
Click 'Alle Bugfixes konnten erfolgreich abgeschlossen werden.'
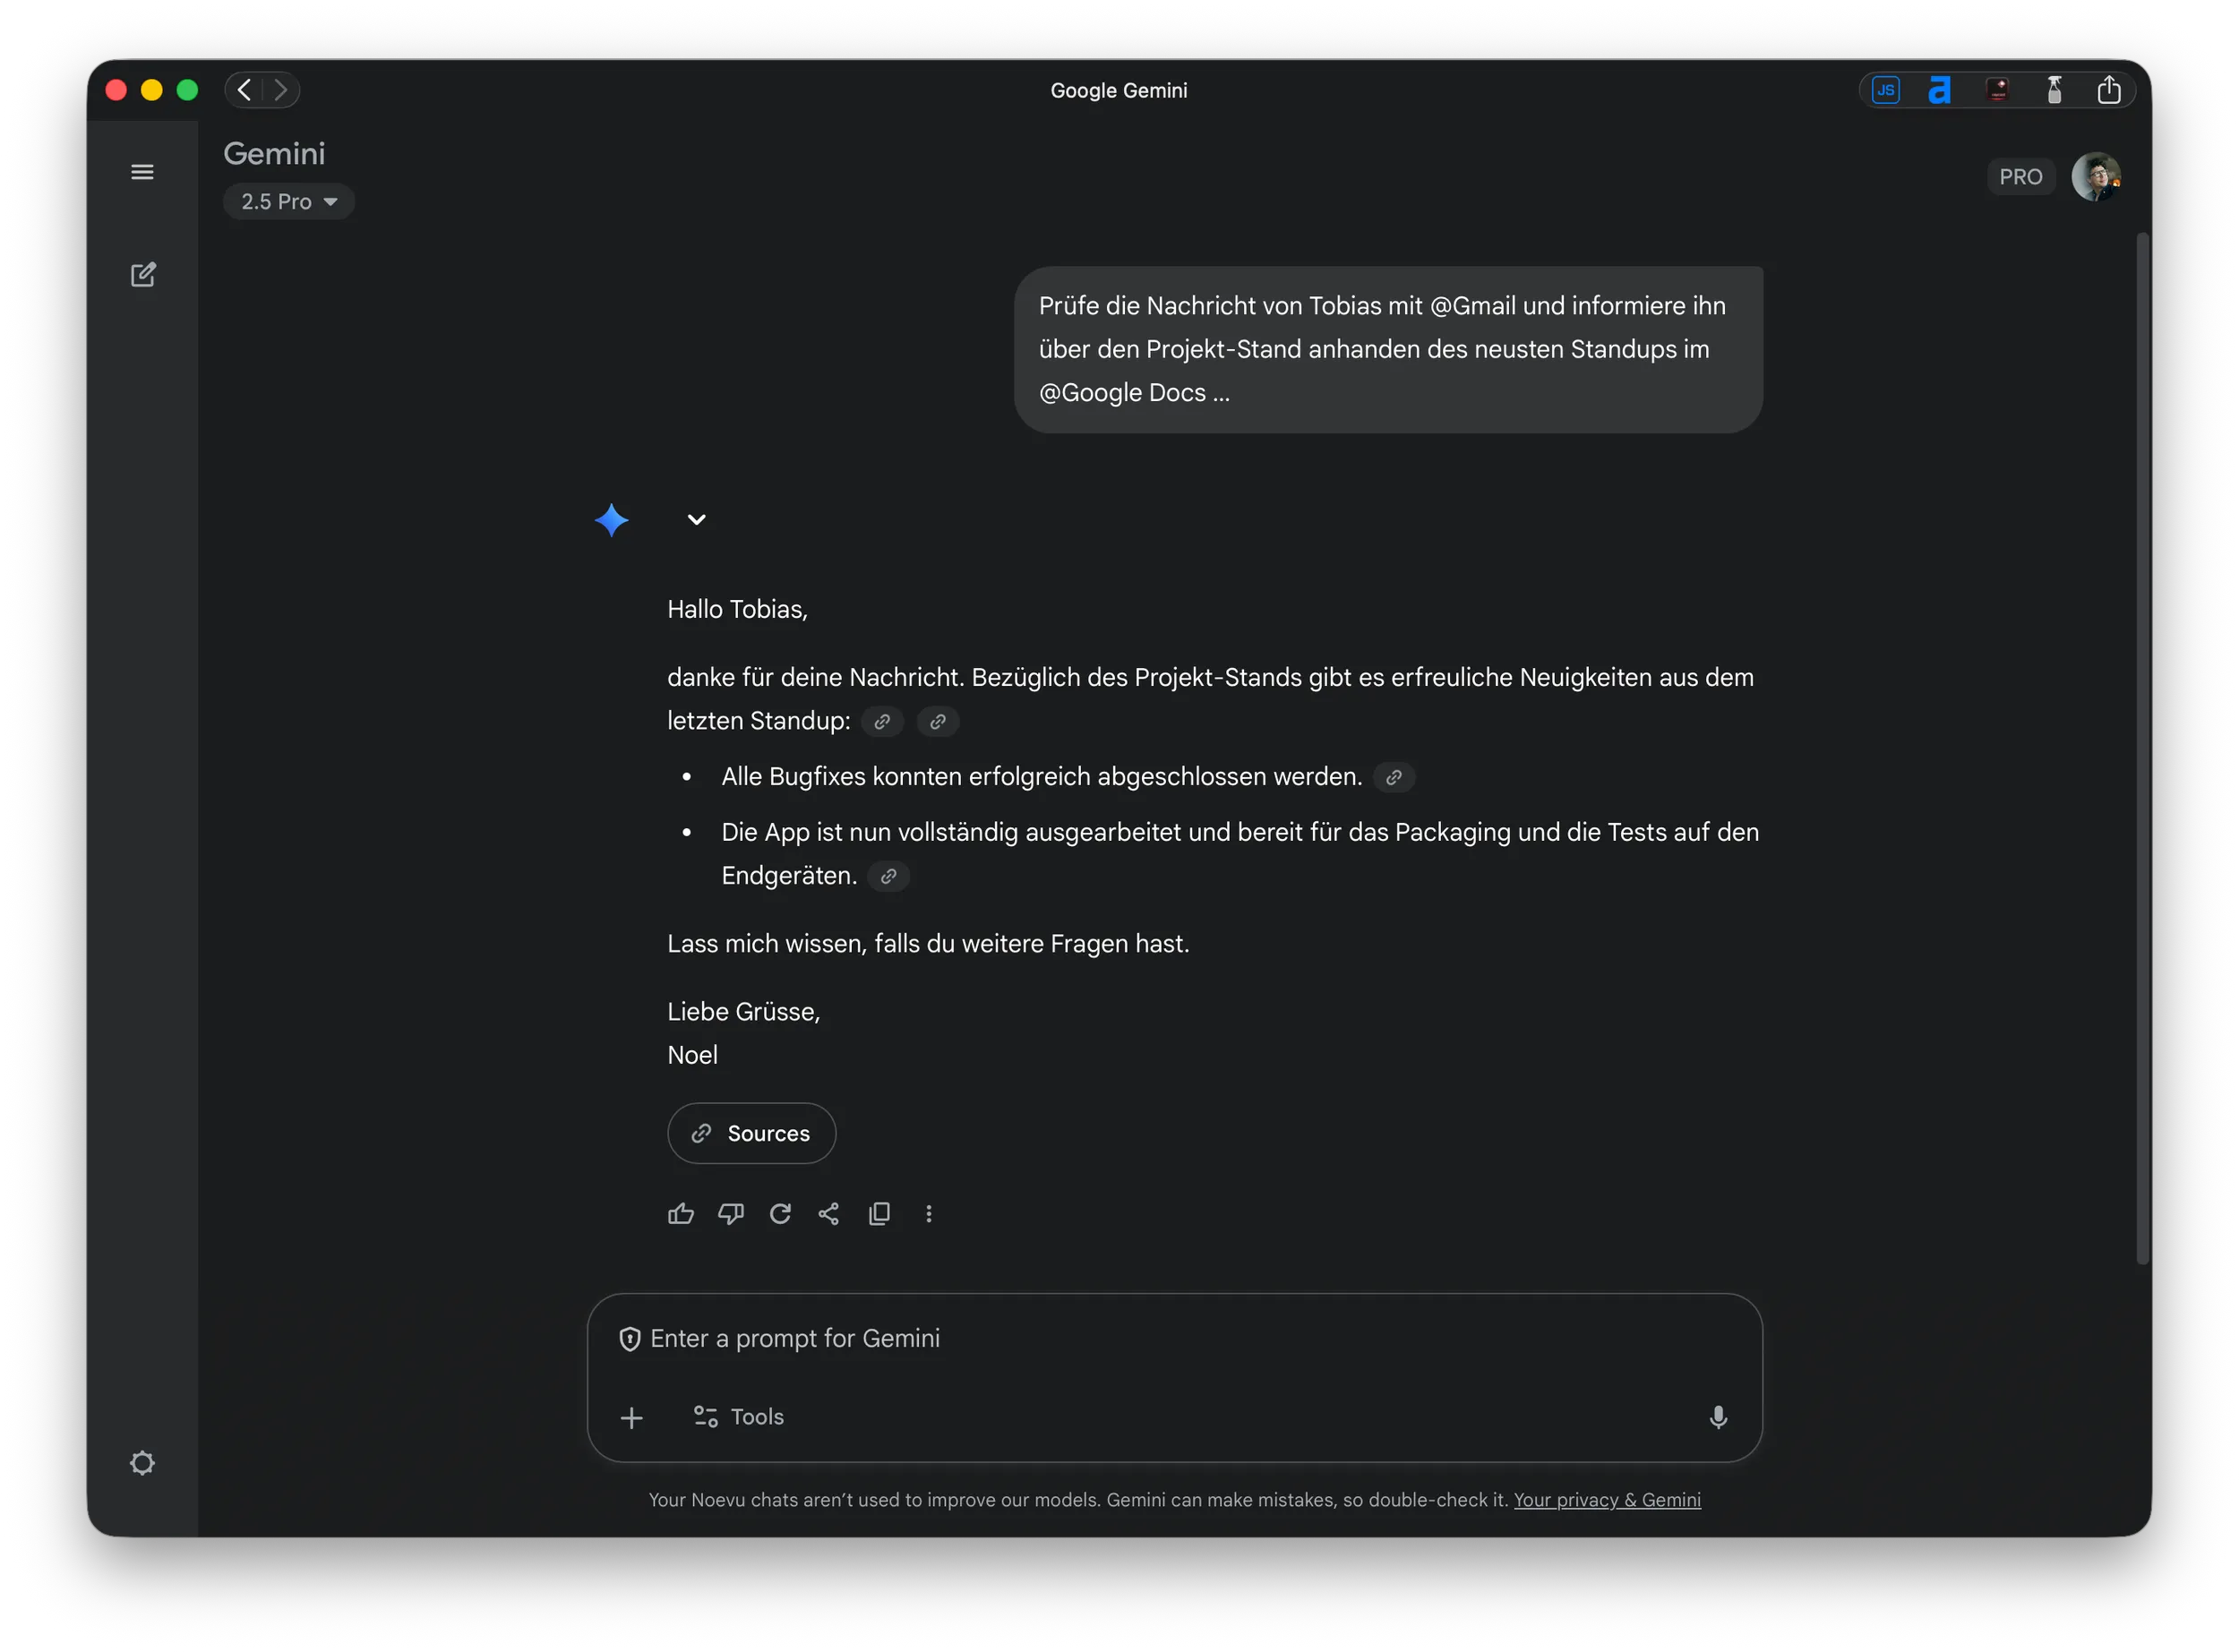coord(1041,777)
